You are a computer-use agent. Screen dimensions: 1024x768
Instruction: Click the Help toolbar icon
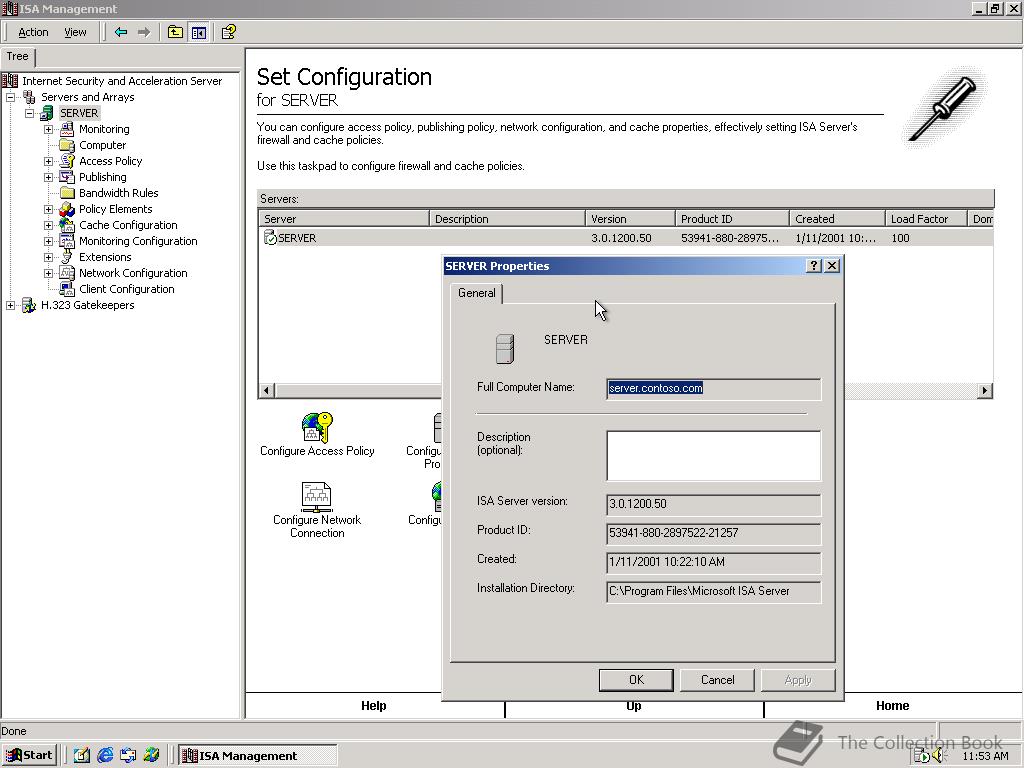tap(229, 32)
